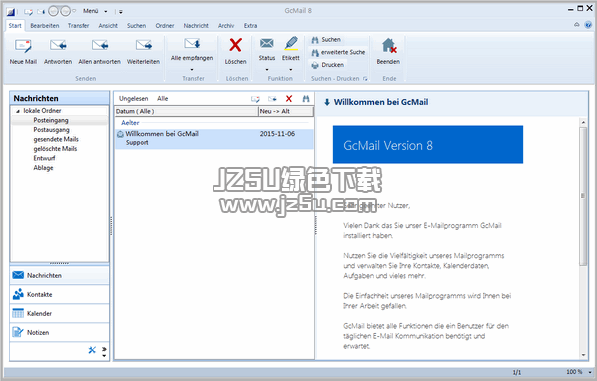
Task: Select the Entwurf folder
Action: (44, 158)
